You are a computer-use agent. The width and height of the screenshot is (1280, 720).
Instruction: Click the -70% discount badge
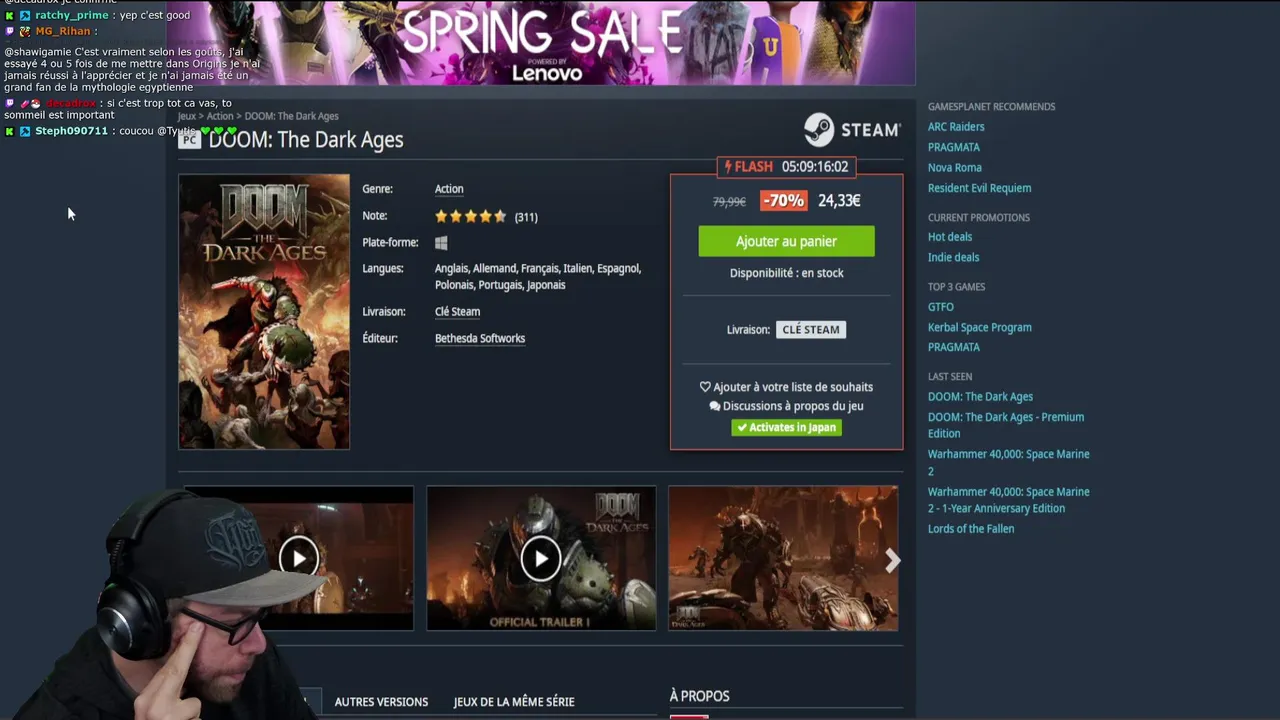783,200
